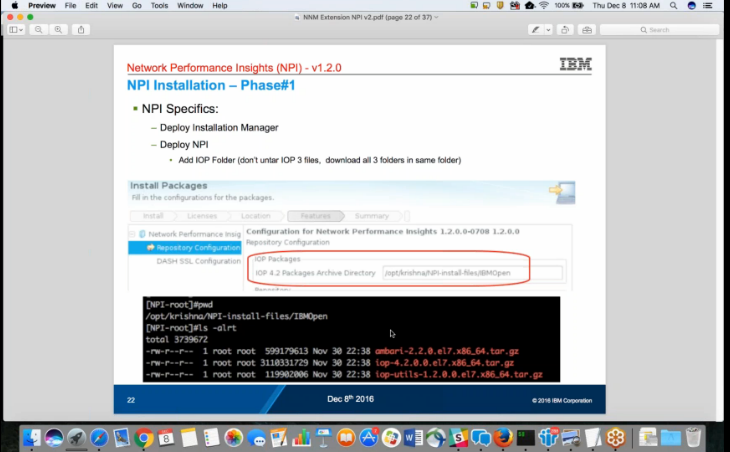The width and height of the screenshot is (730, 452).
Task: Open Notes app in Dock
Action: 189,438
